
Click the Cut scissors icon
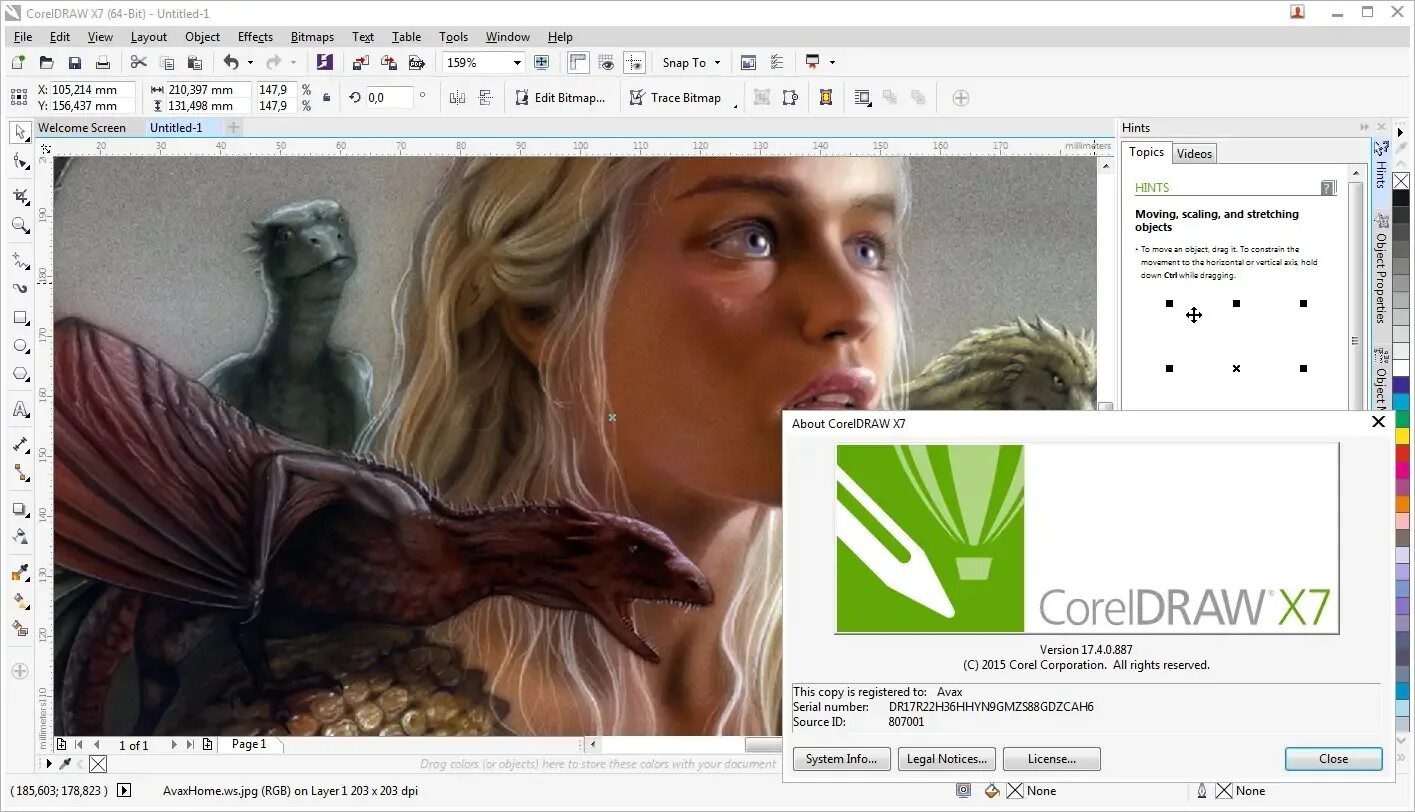pos(139,62)
